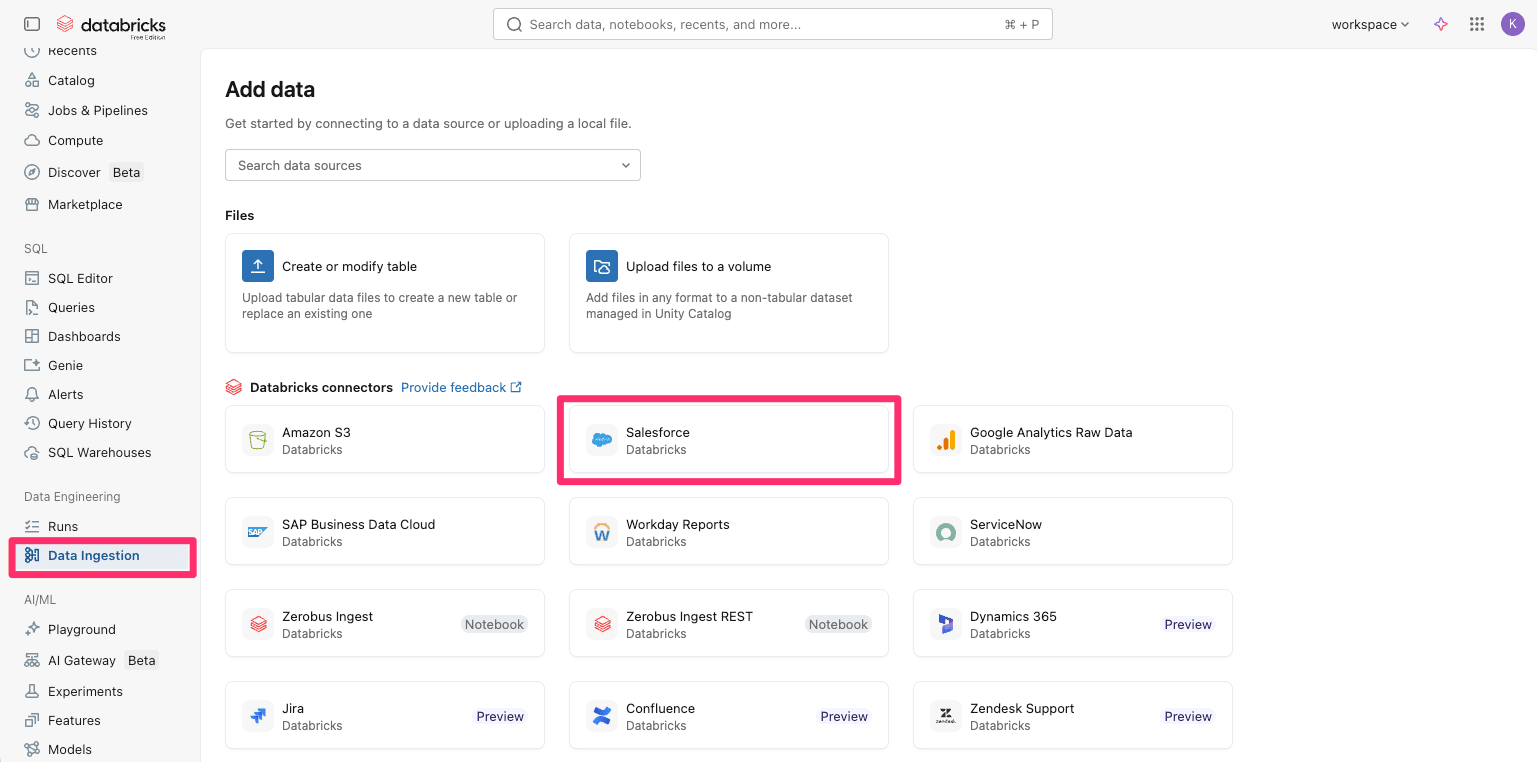Select the Salesforce connector card
The width and height of the screenshot is (1537, 762).
pos(728,440)
